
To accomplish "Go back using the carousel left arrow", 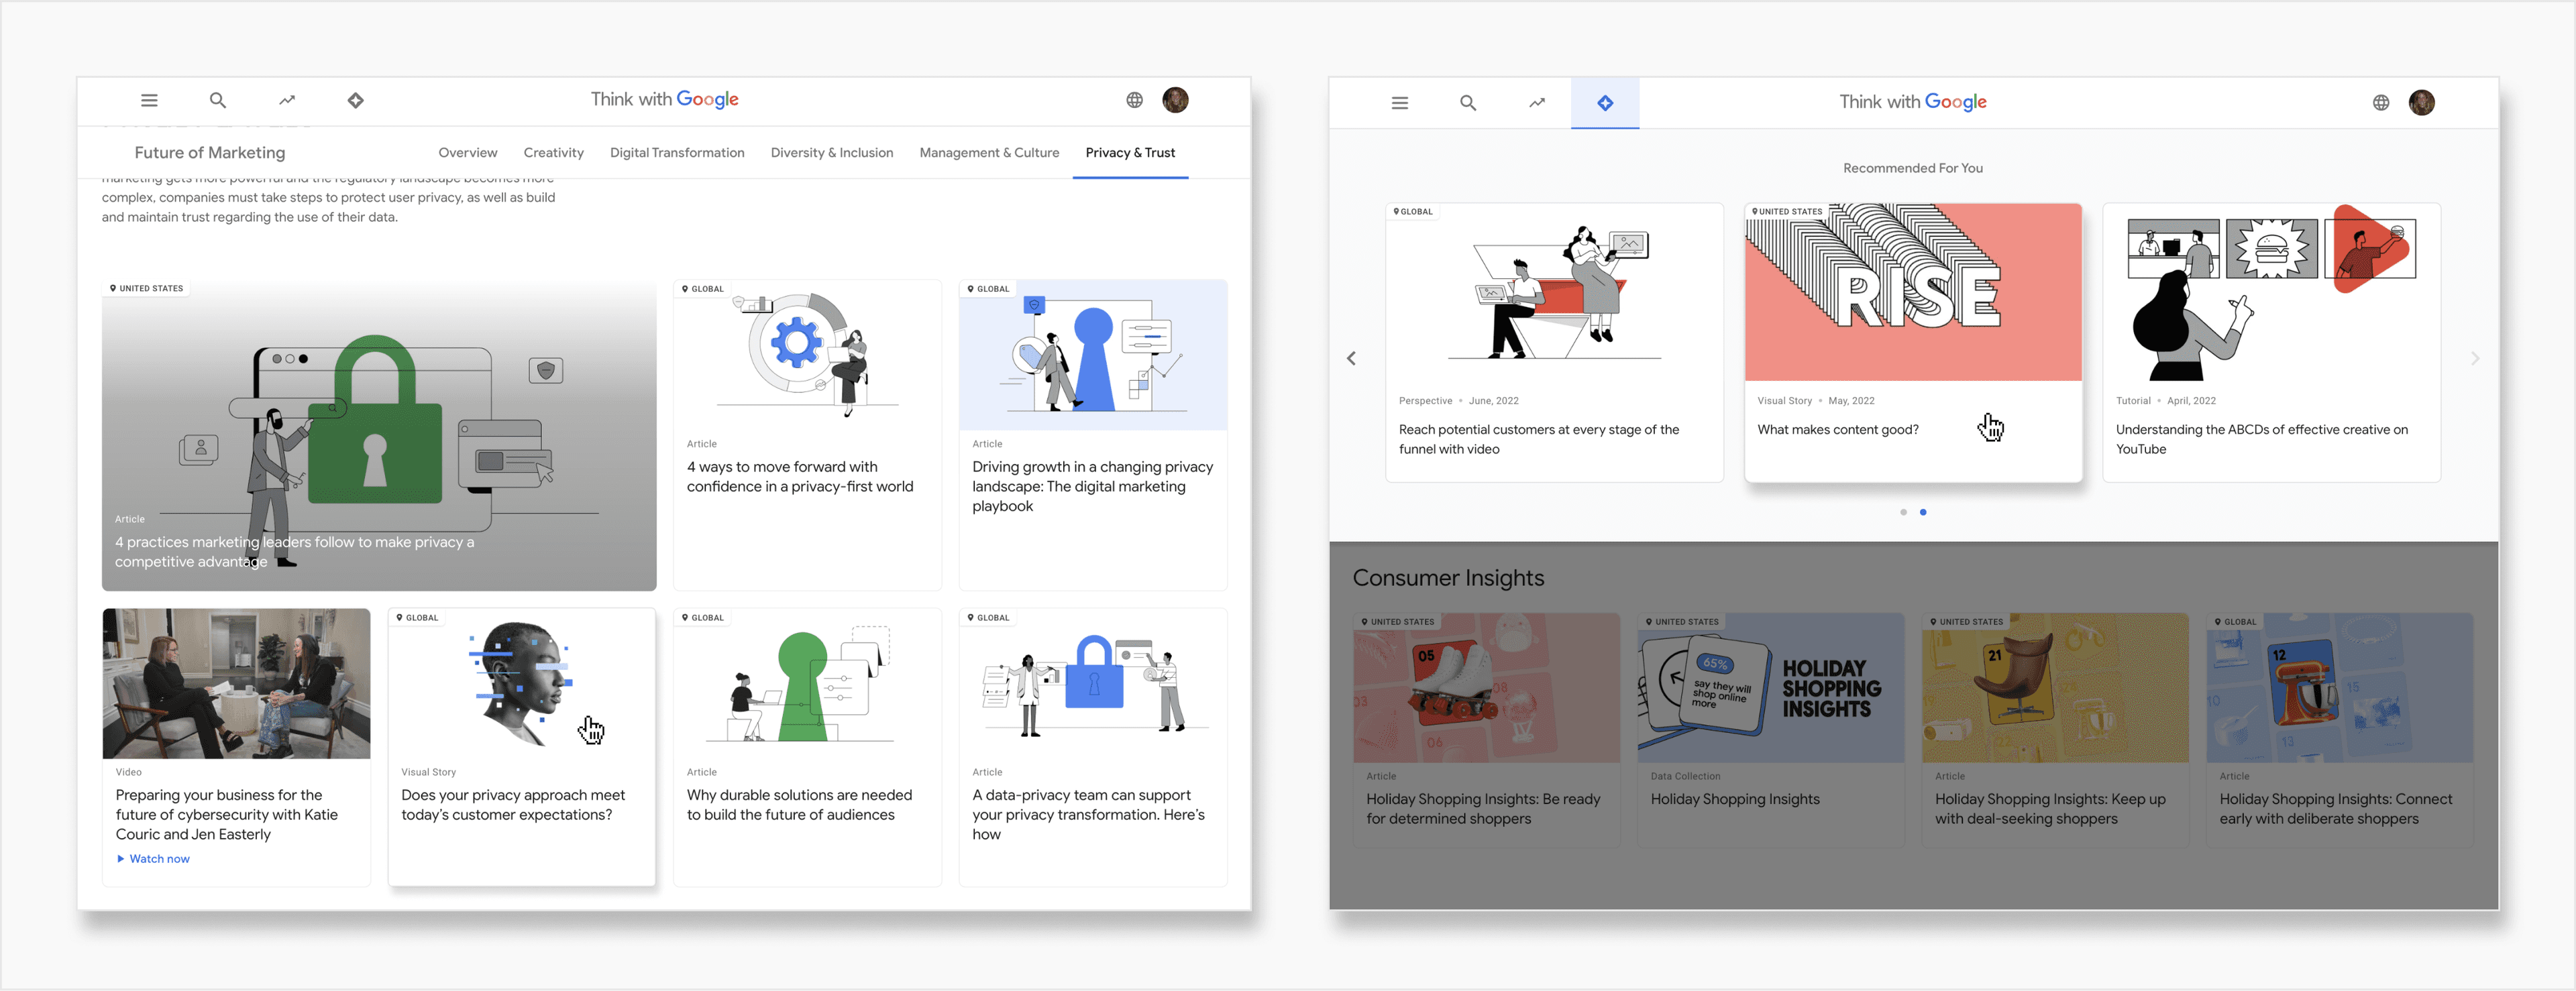I will click(x=1351, y=358).
